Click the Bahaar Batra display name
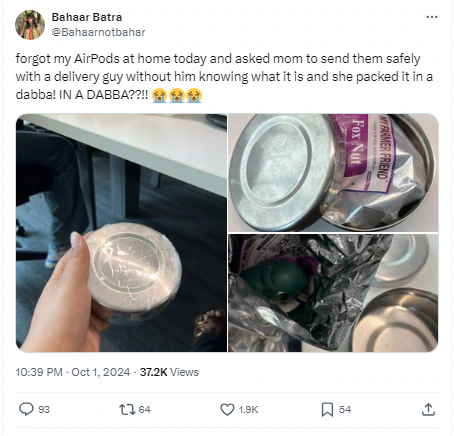 (x=87, y=17)
